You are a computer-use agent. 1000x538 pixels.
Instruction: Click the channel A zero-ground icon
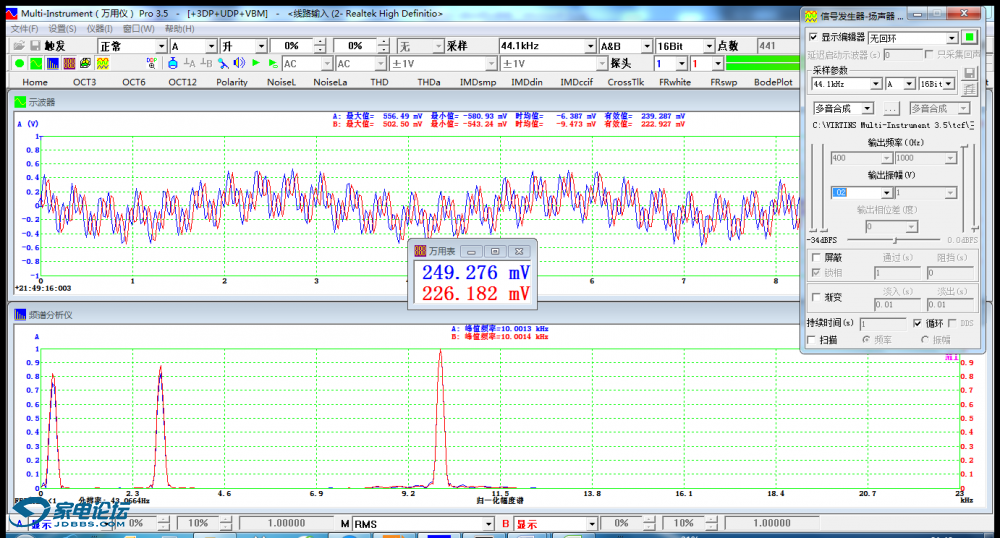(x=189, y=63)
